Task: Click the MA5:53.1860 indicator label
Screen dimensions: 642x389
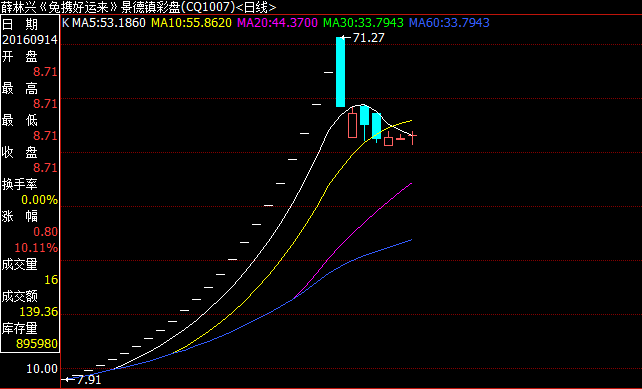Action: click(x=109, y=23)
